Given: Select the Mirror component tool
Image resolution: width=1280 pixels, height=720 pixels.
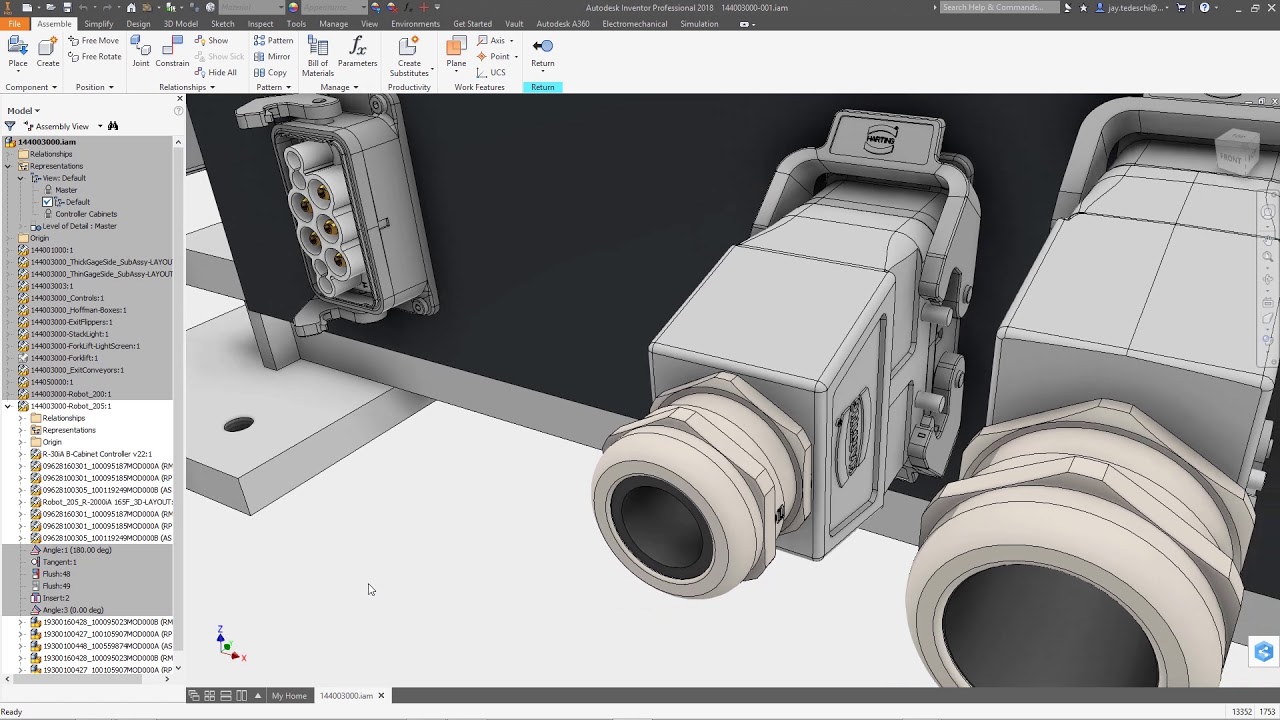Looking at the screenshot, I should tap(272, 57).
